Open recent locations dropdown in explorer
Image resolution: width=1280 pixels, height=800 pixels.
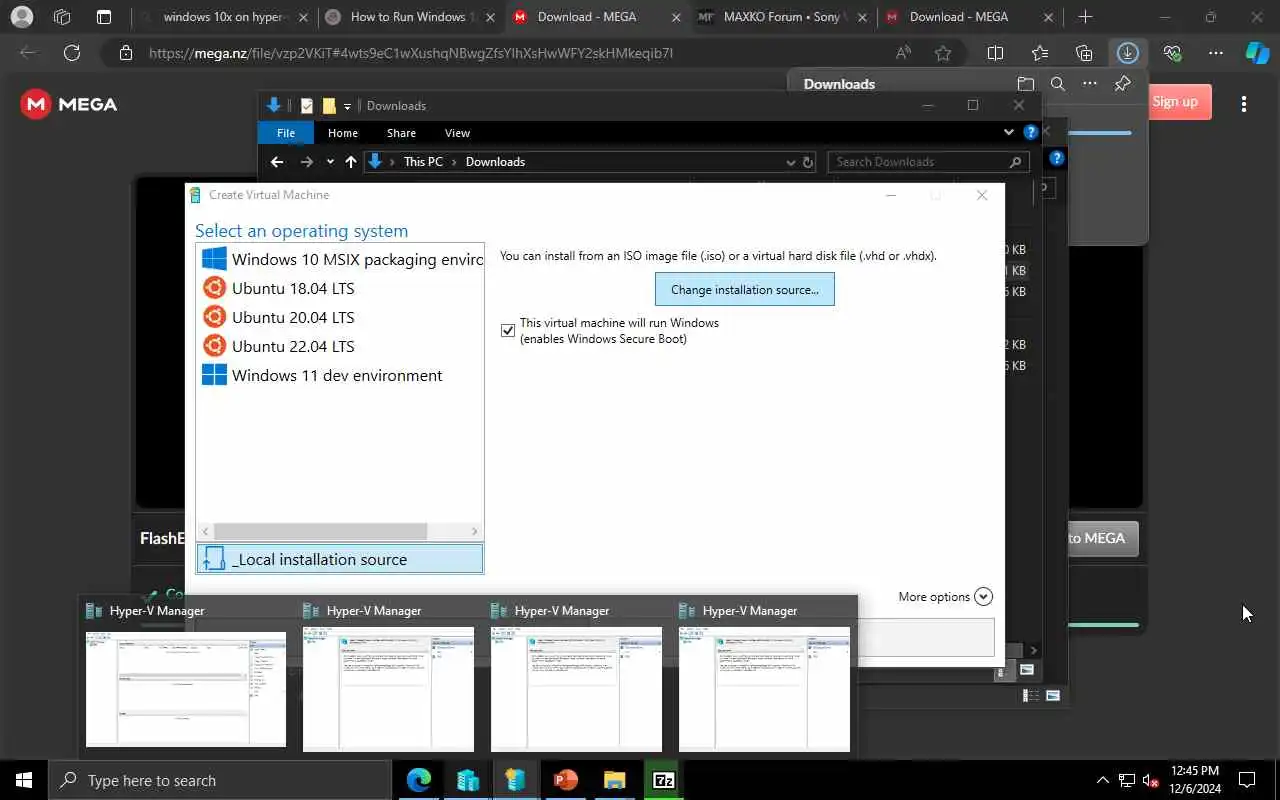[x=330, y=162]
